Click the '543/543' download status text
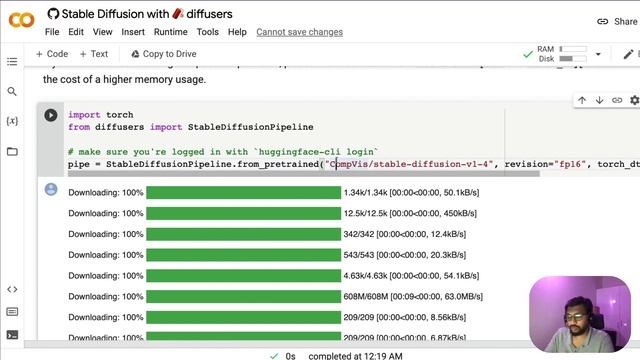 (x=405, y=255)
